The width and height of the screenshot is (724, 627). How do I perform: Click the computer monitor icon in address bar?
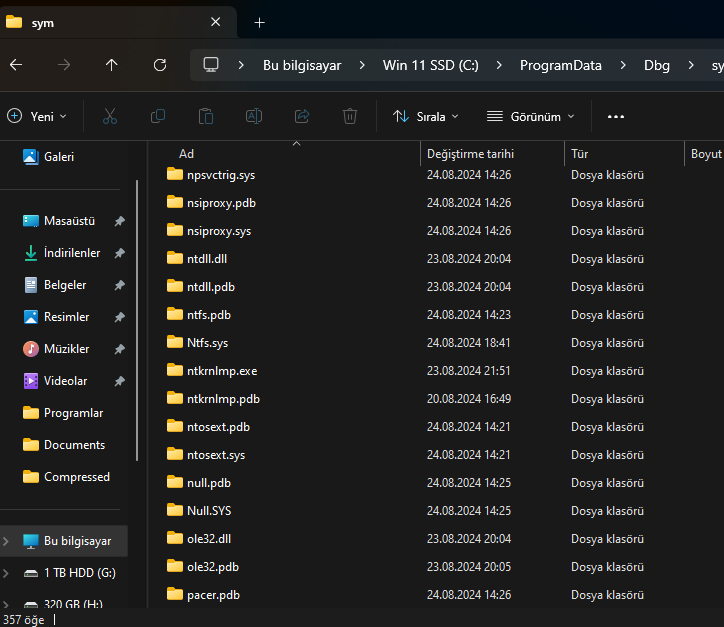click(211, 65)
